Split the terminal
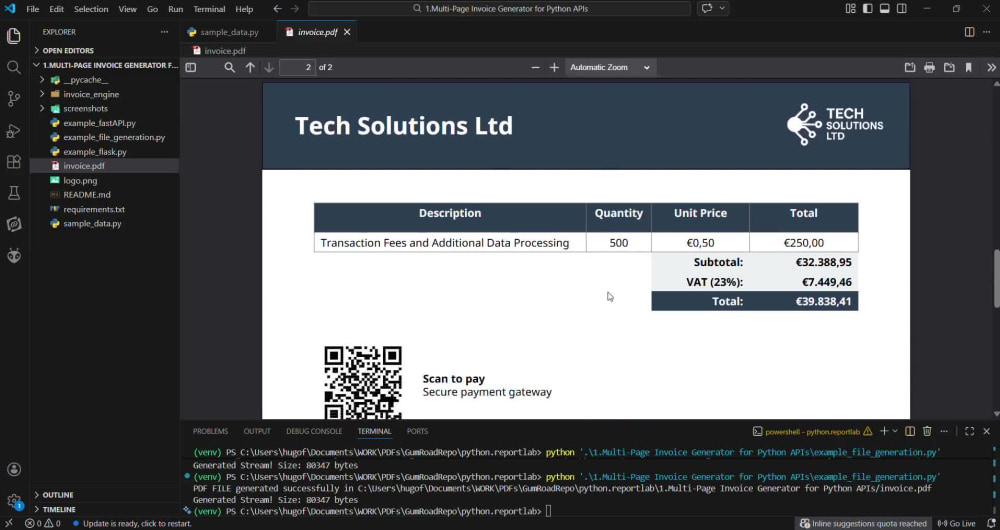The image size is (1000, 530). [x=910, y=432]
